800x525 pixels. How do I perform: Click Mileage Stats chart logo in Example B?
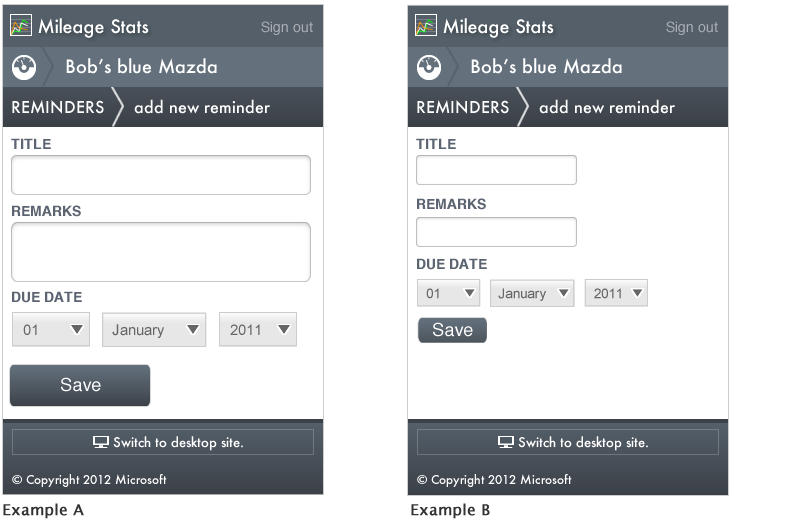[426, 26]
